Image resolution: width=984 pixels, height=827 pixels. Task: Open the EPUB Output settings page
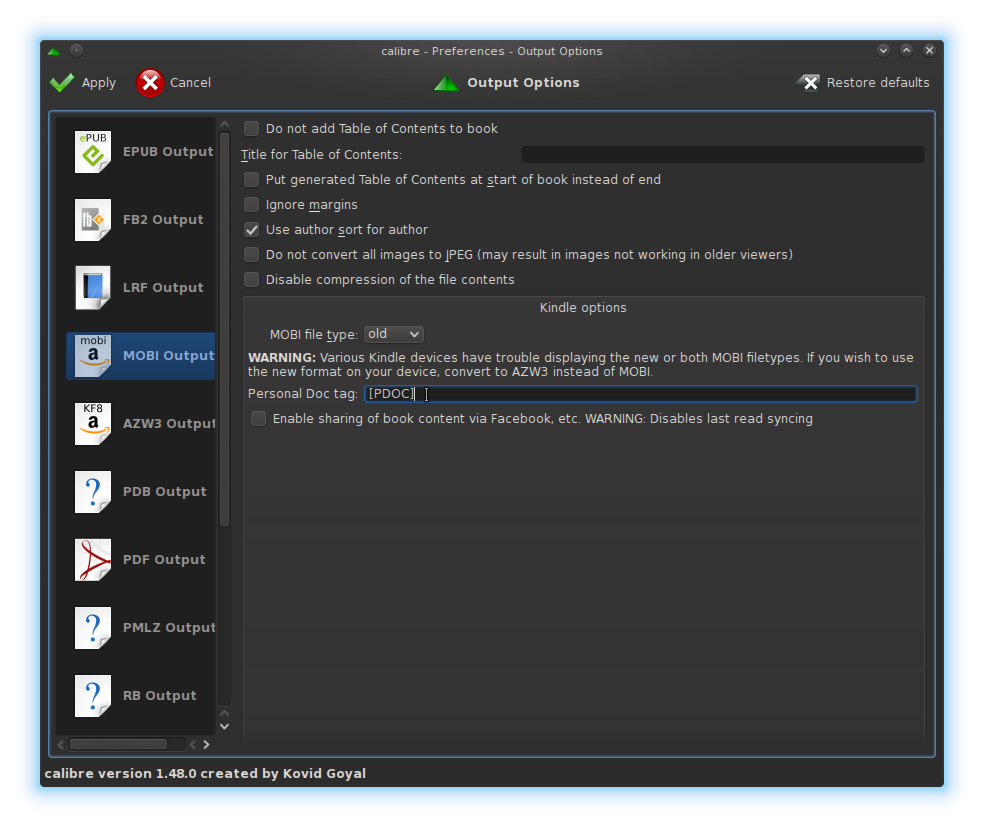141,152
